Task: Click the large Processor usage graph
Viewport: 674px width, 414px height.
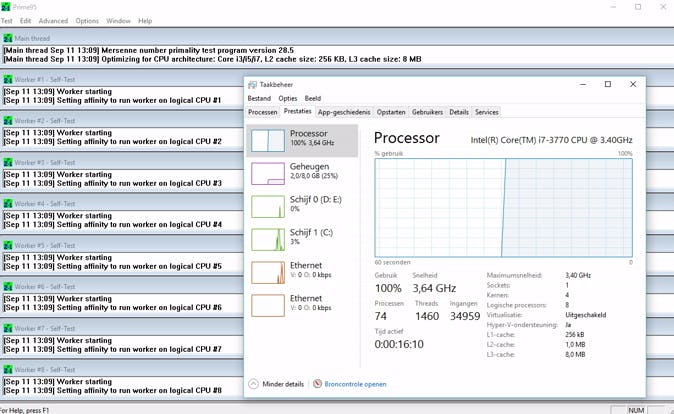Action: coord(503,208)
